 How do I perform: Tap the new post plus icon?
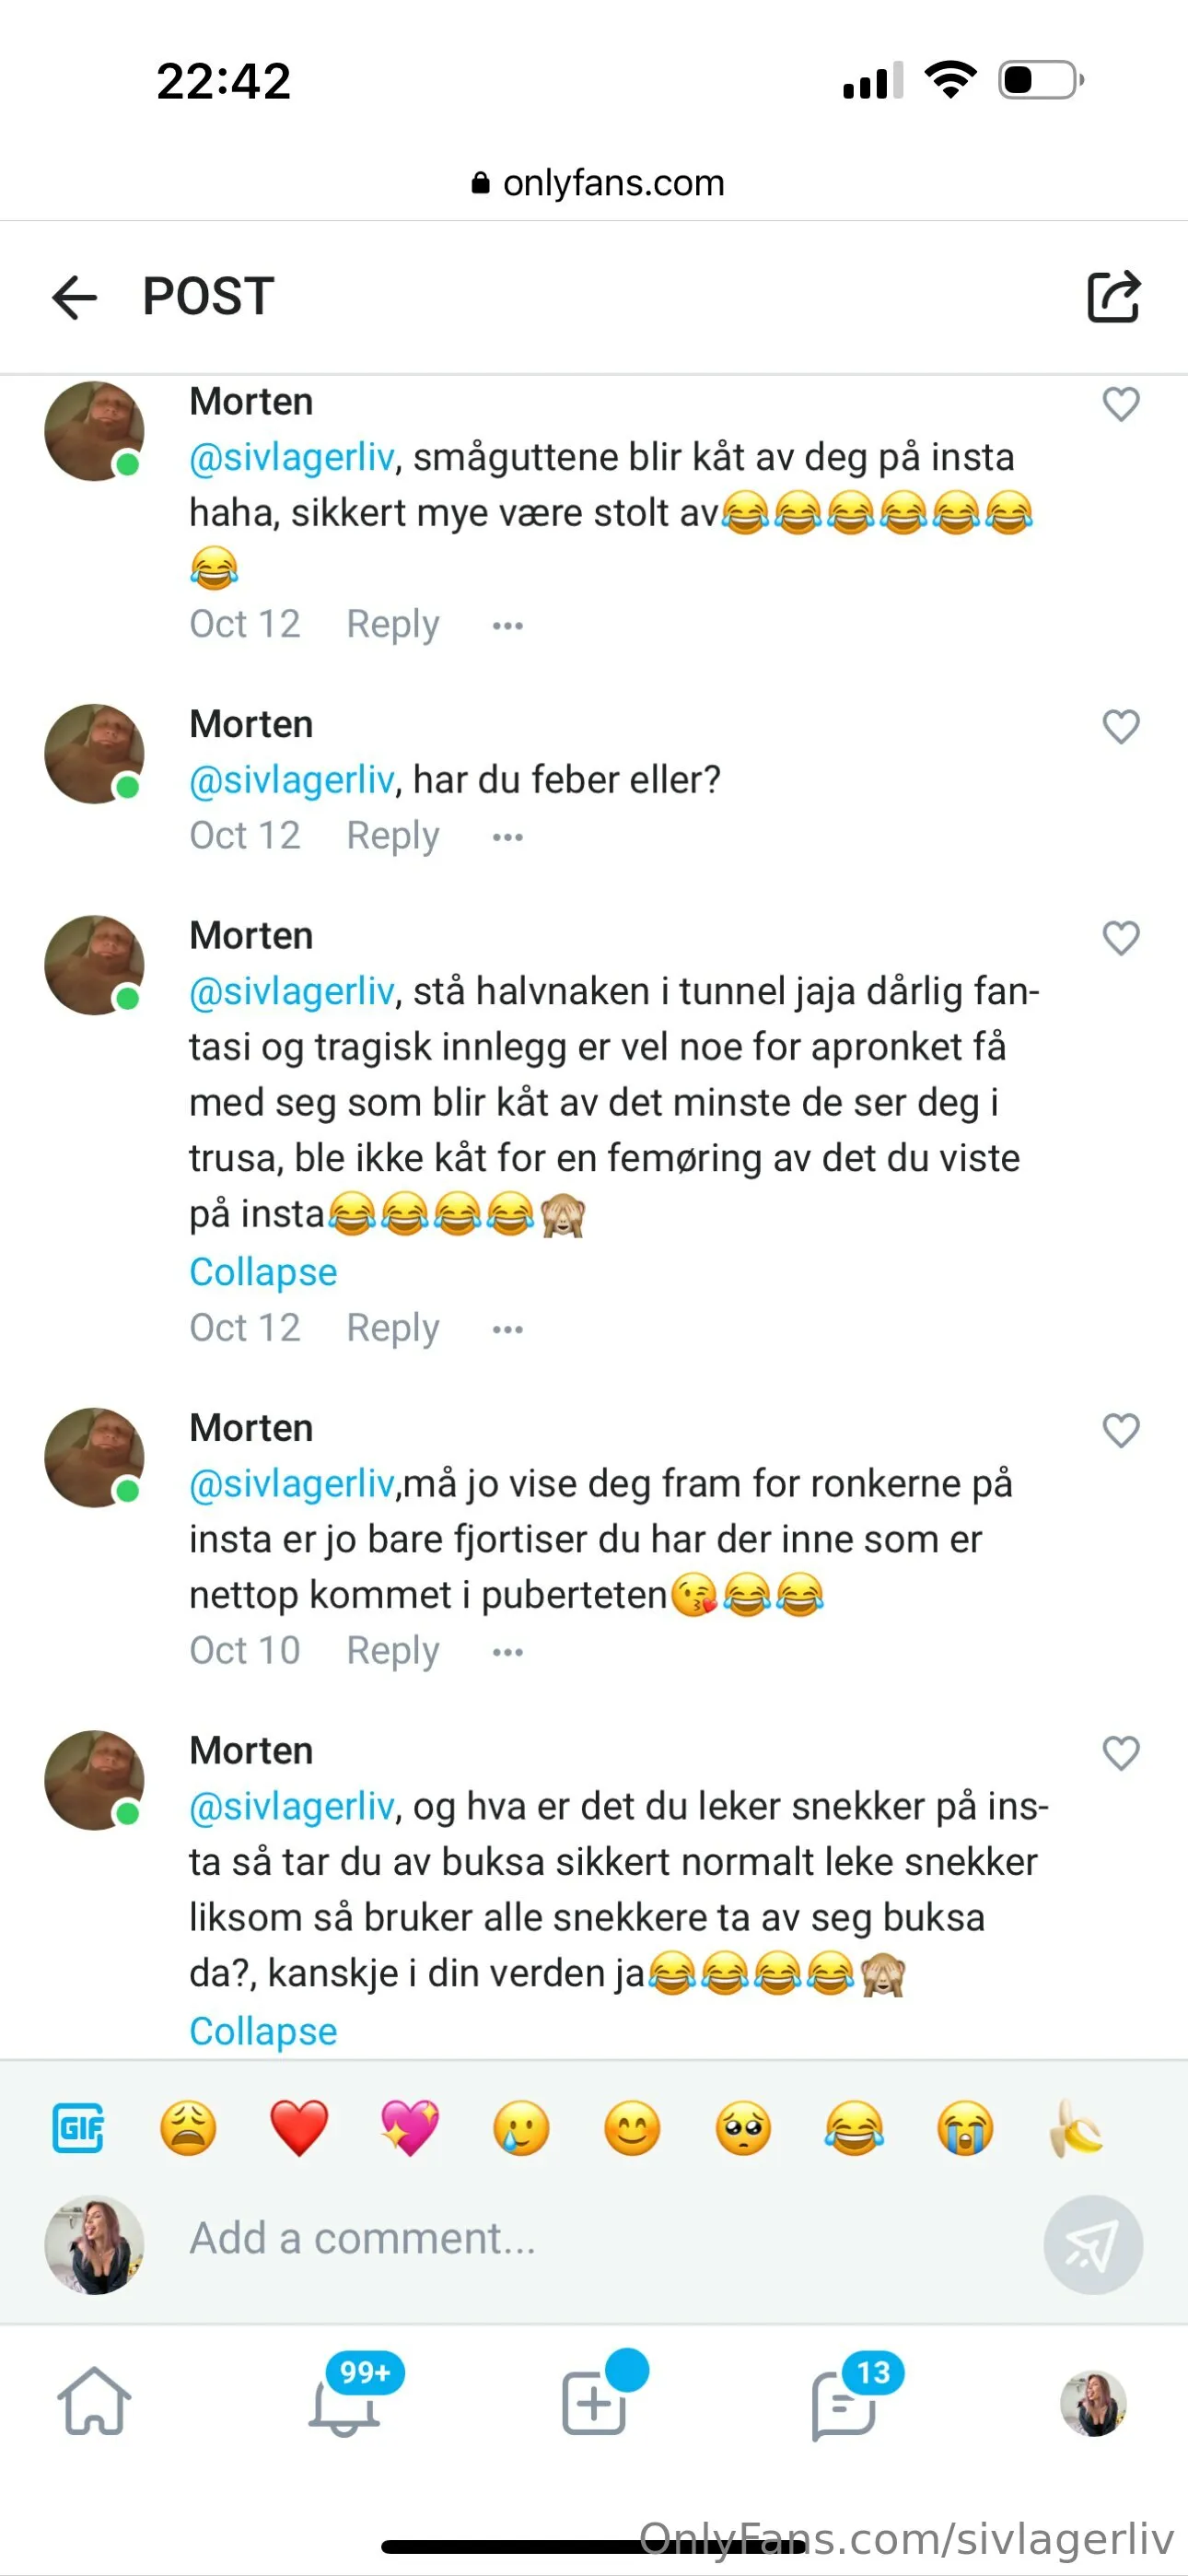594,2402
